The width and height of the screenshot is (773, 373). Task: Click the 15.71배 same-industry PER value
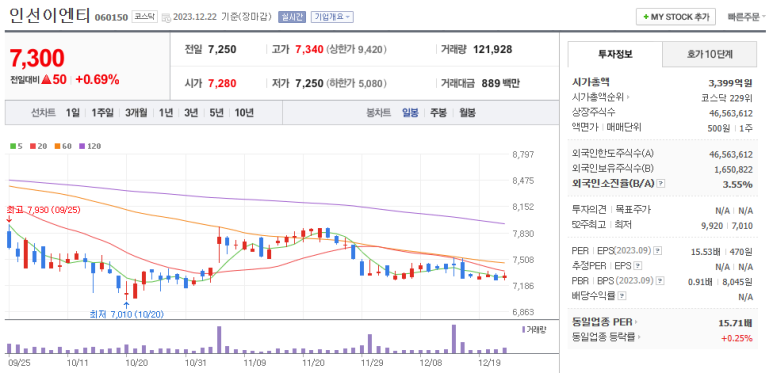[736, 323]
